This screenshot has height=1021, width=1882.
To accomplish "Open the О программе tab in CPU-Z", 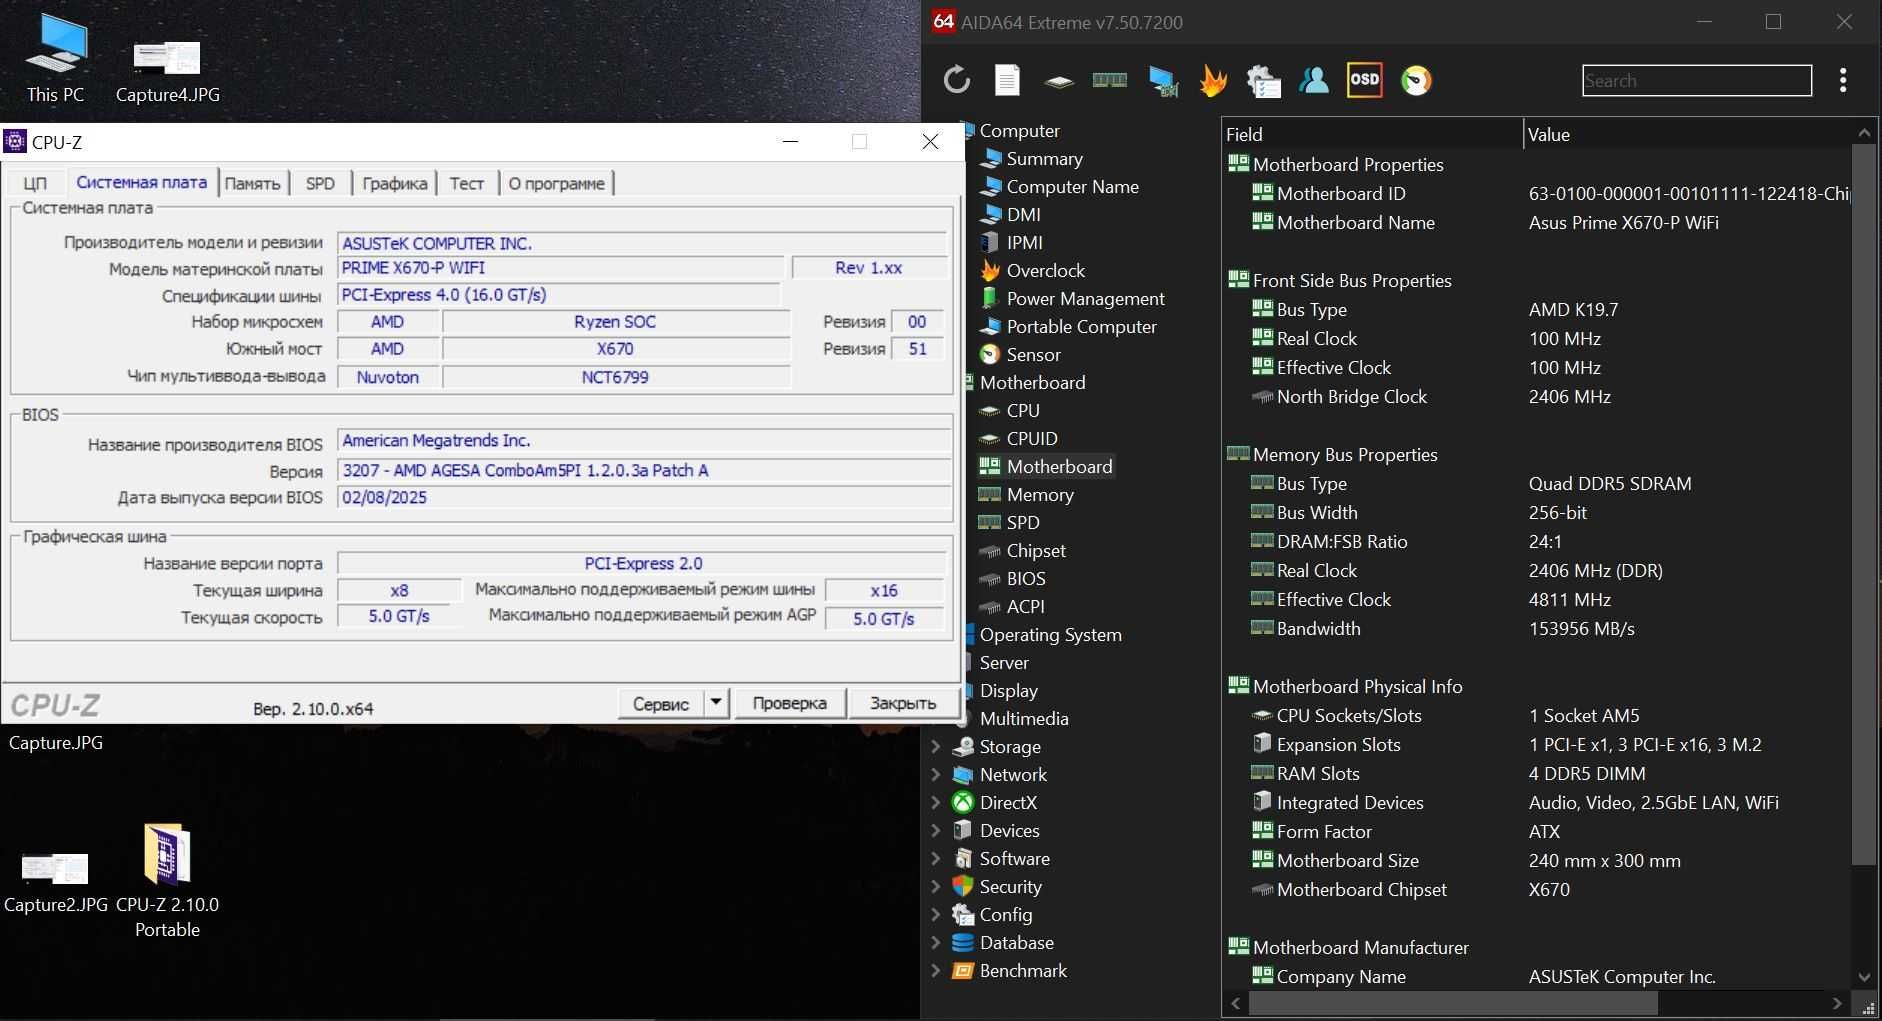I will 556,183.
